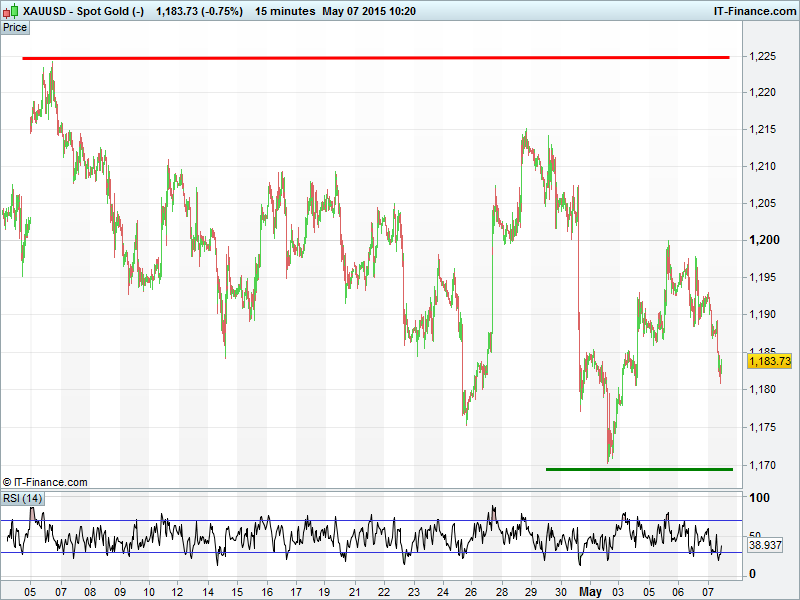The width and height of the screenshot is (800, 600).
Task: Click the May label on the time axis
Action: click(593, 590)
